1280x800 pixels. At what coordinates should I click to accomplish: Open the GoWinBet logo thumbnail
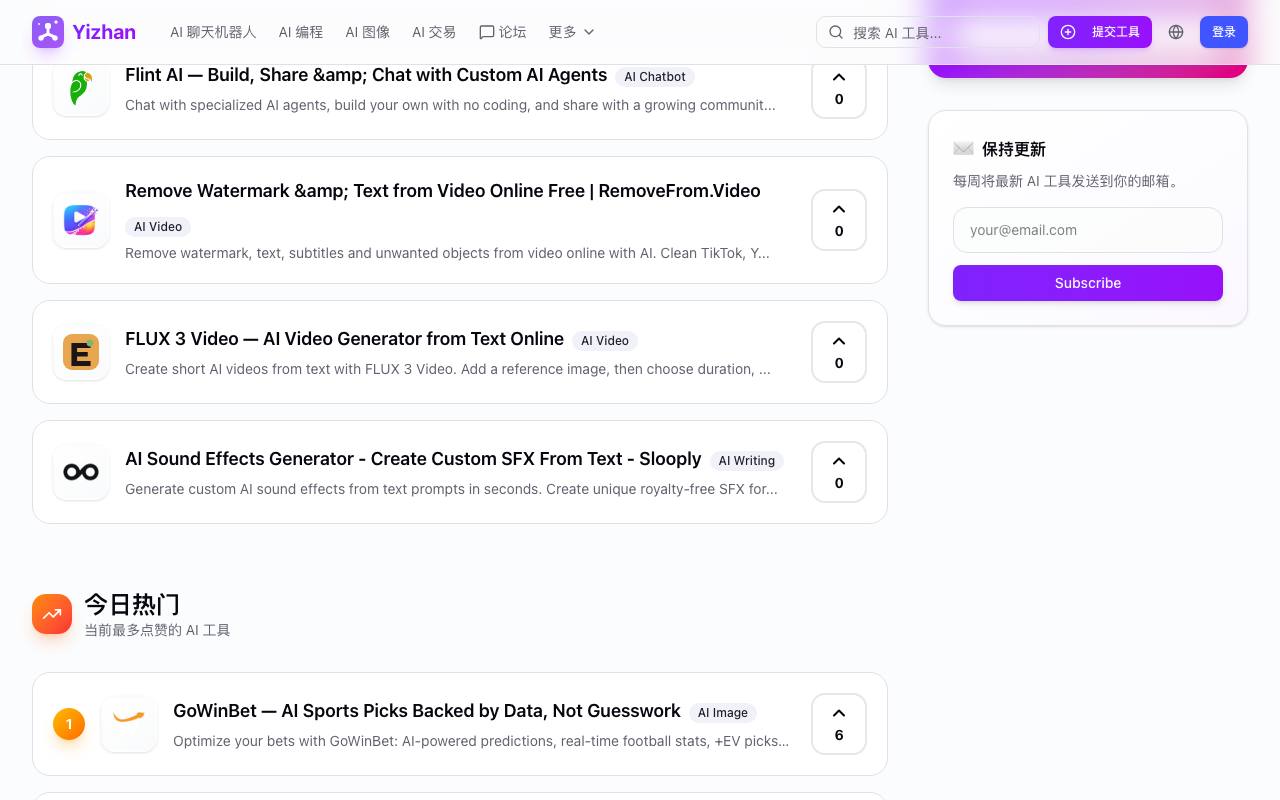tap(129, 724)
